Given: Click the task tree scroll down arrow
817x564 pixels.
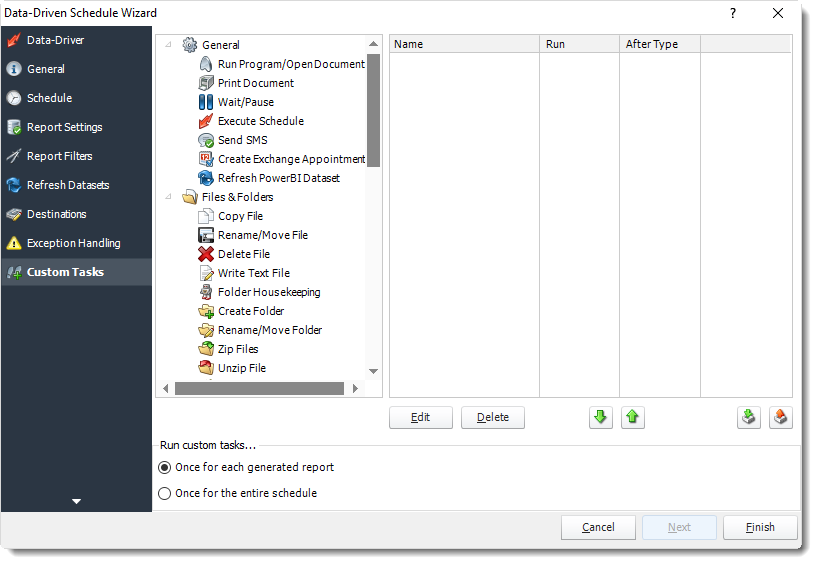Looking at the screenshot, I should pos(373,371).
